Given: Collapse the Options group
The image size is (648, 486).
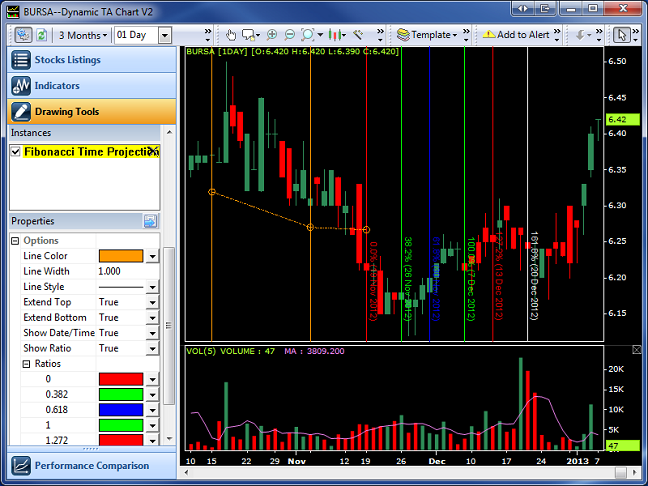Looking at the screenshot, I should [15, 241].
